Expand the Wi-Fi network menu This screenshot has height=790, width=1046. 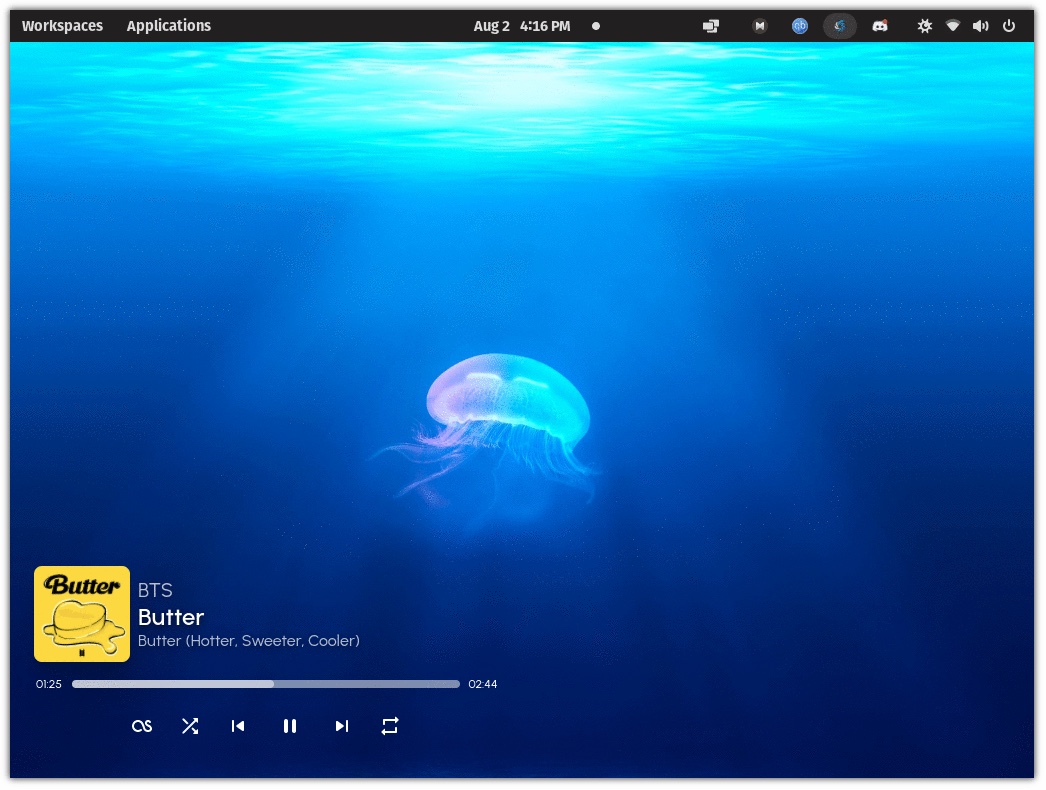click(x=953, y=26)
